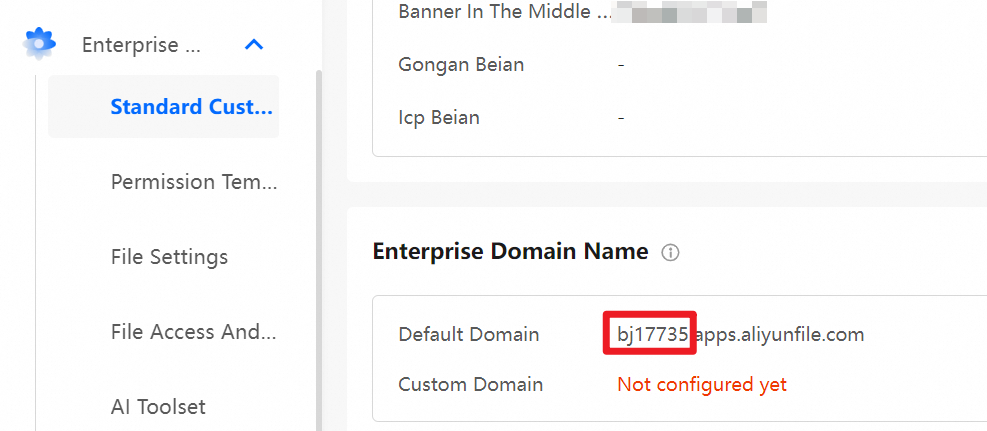Click the apps.aliyunfile.com domain text

[780, 334]
